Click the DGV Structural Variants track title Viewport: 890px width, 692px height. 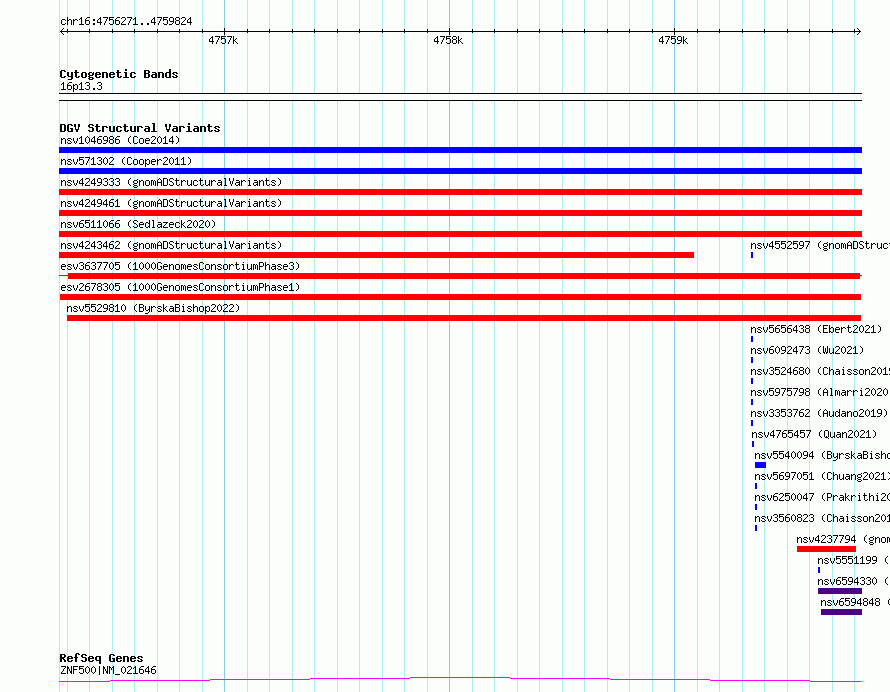click(x=140, y=128)
